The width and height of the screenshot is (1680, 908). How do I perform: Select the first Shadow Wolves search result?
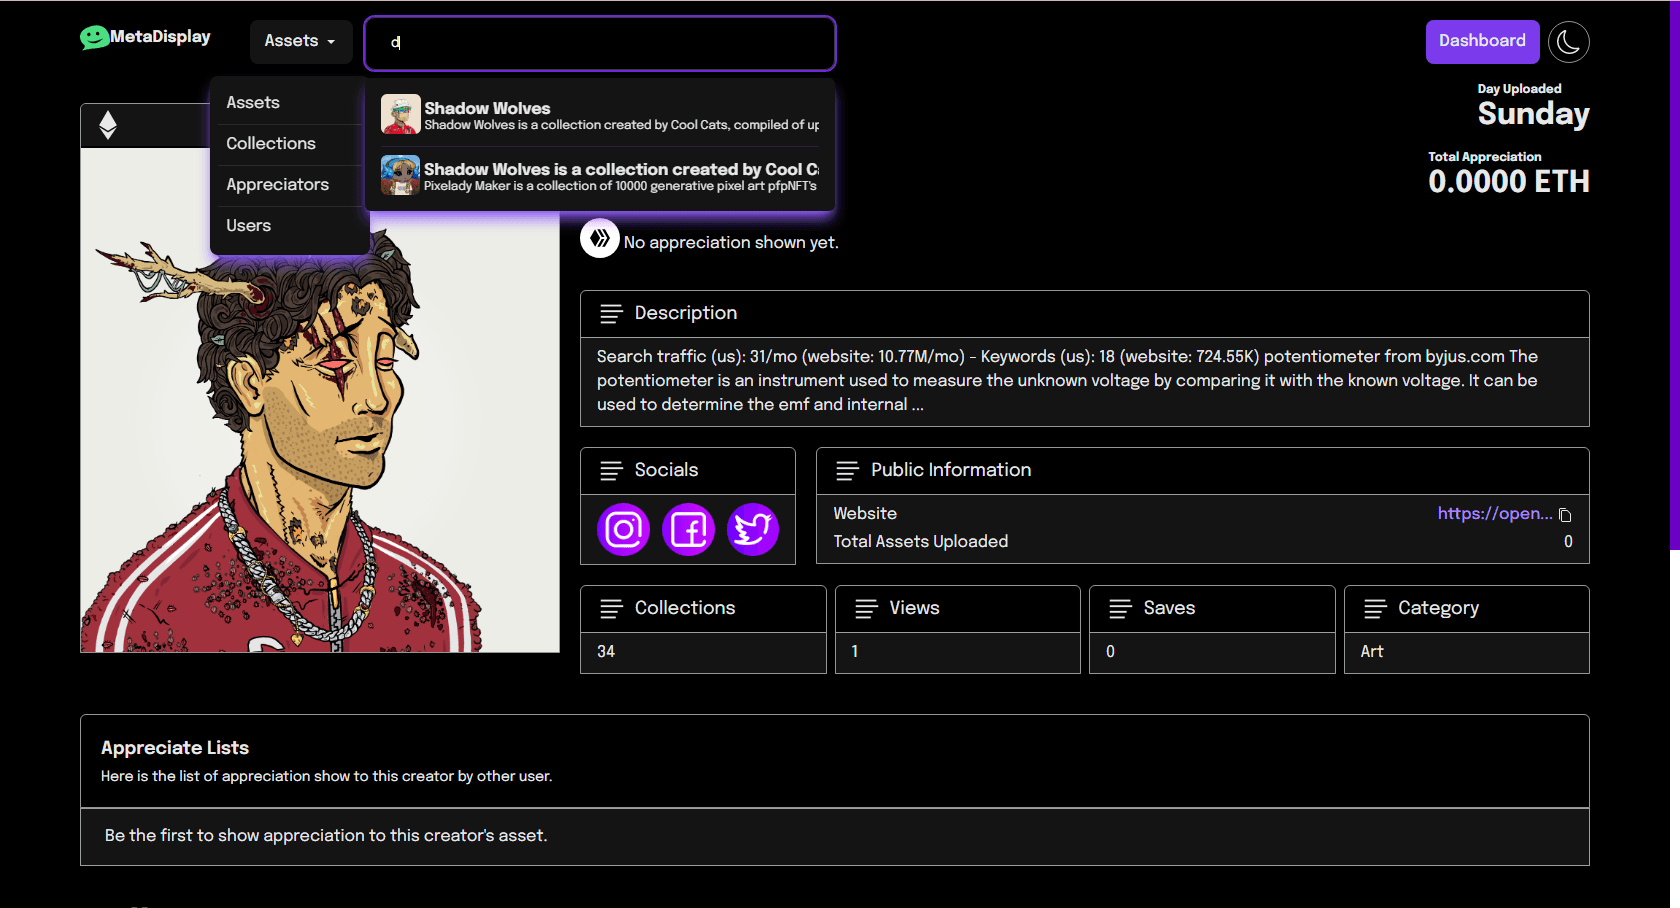(600, 115)
